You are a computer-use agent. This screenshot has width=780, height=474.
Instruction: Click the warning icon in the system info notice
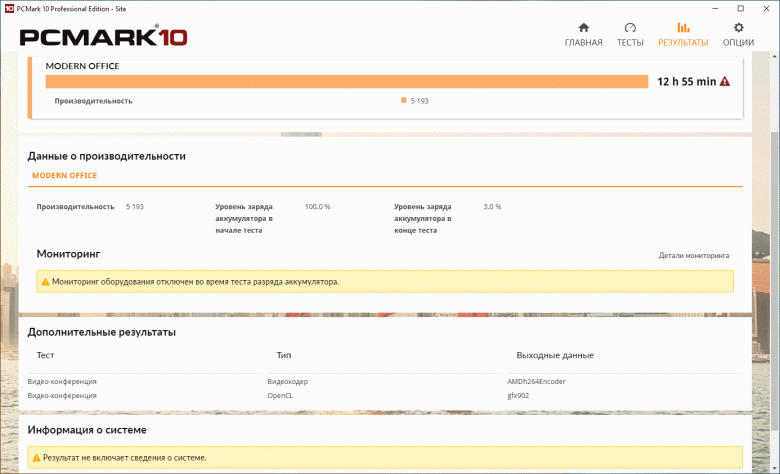tap(36, 458)
